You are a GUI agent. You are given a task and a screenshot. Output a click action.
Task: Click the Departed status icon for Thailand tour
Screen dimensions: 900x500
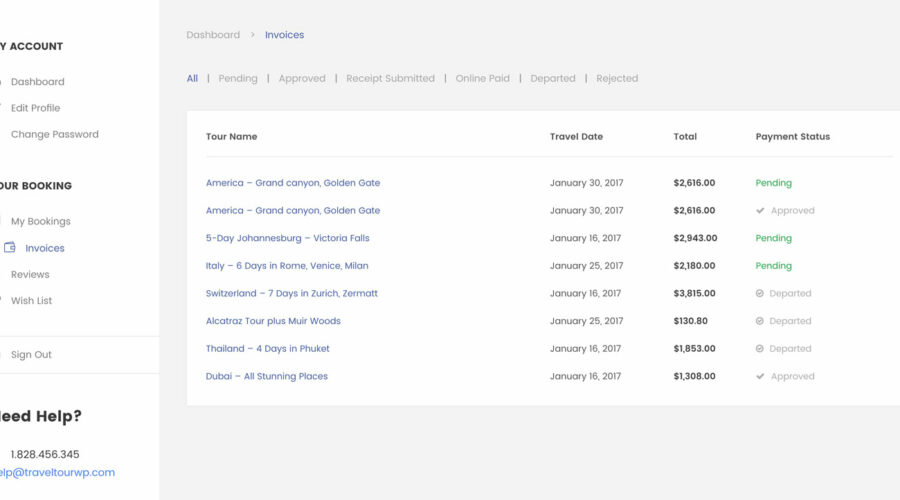click(x=760, y=349)
